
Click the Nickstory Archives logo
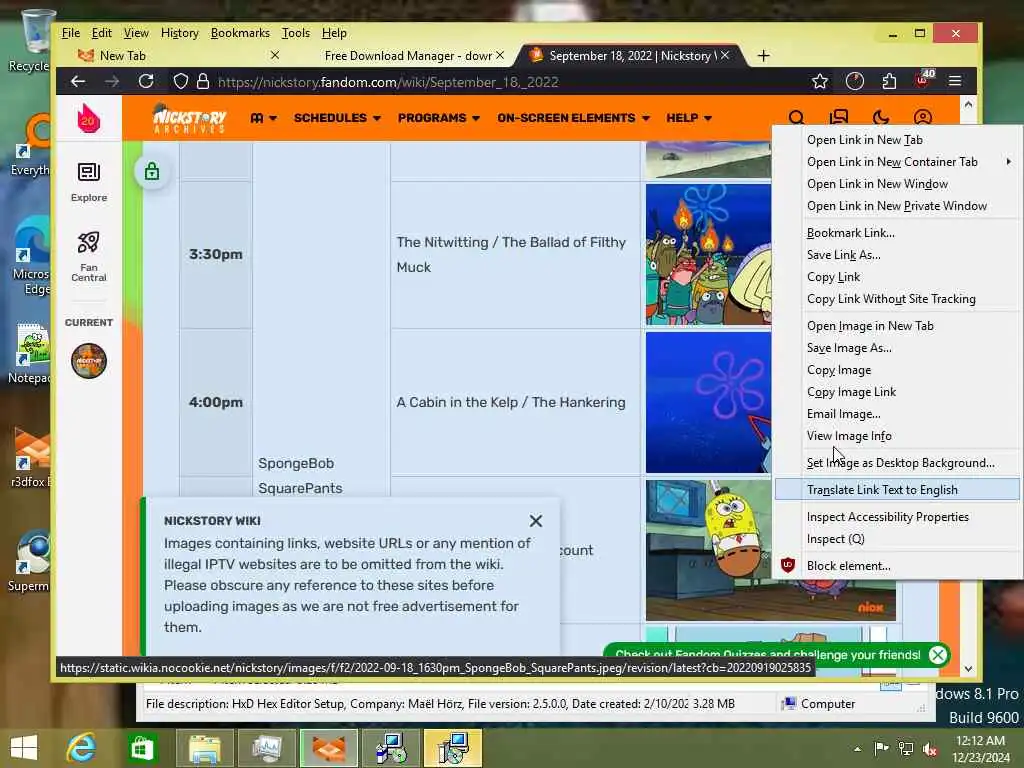click(189, 118)
